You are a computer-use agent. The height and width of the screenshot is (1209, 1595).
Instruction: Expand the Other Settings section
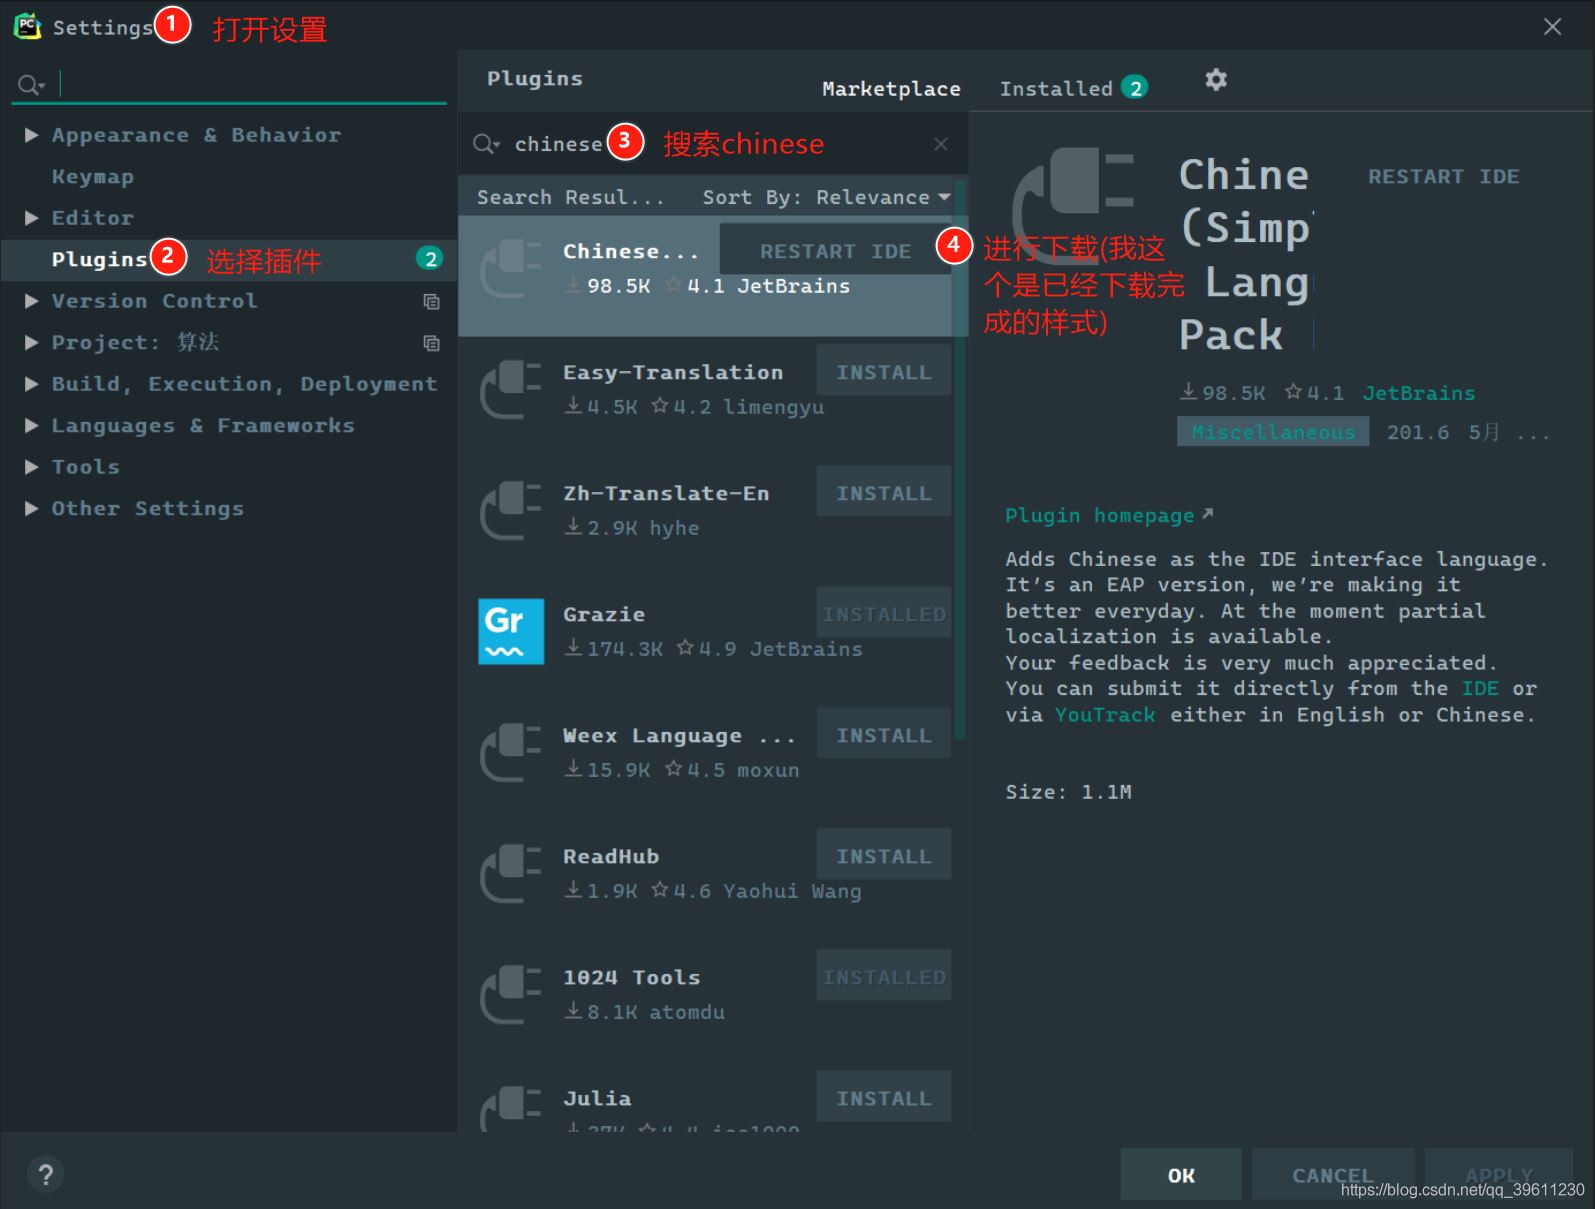pyautogui.click(x=31, y=509)
